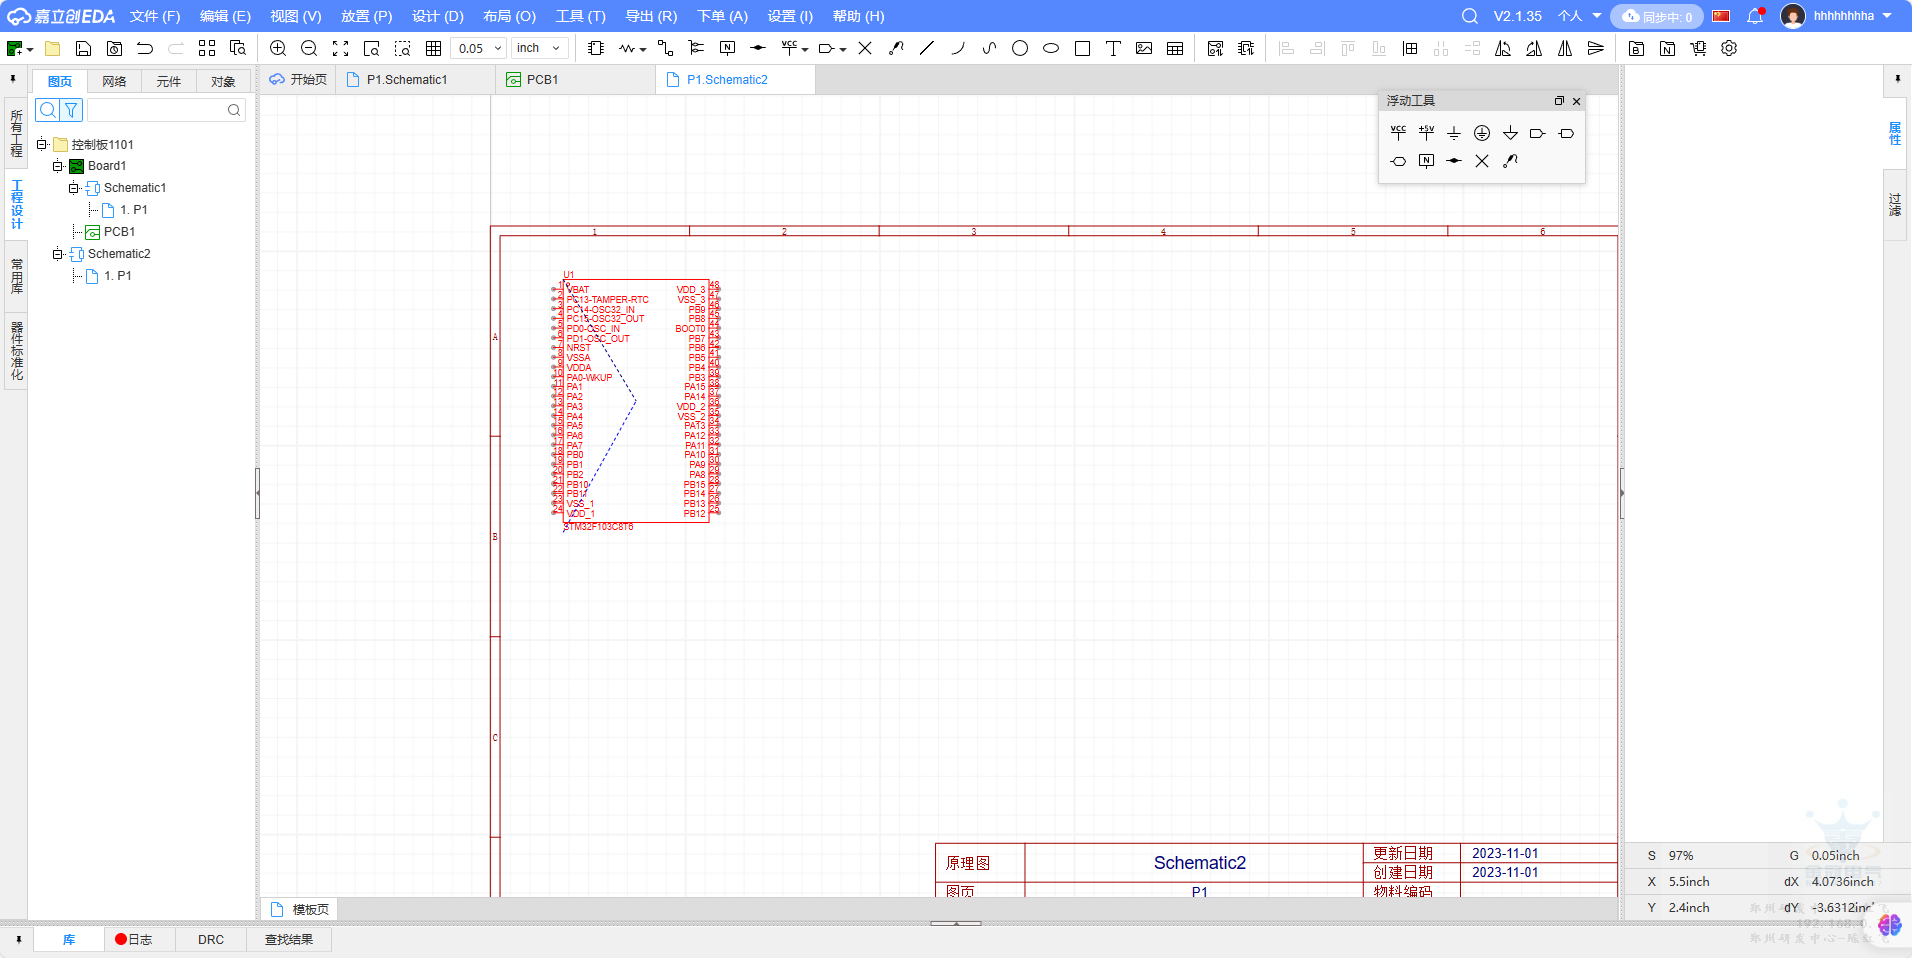
Task: Toggle the filter button in project panel
Action: coord(72,110)
